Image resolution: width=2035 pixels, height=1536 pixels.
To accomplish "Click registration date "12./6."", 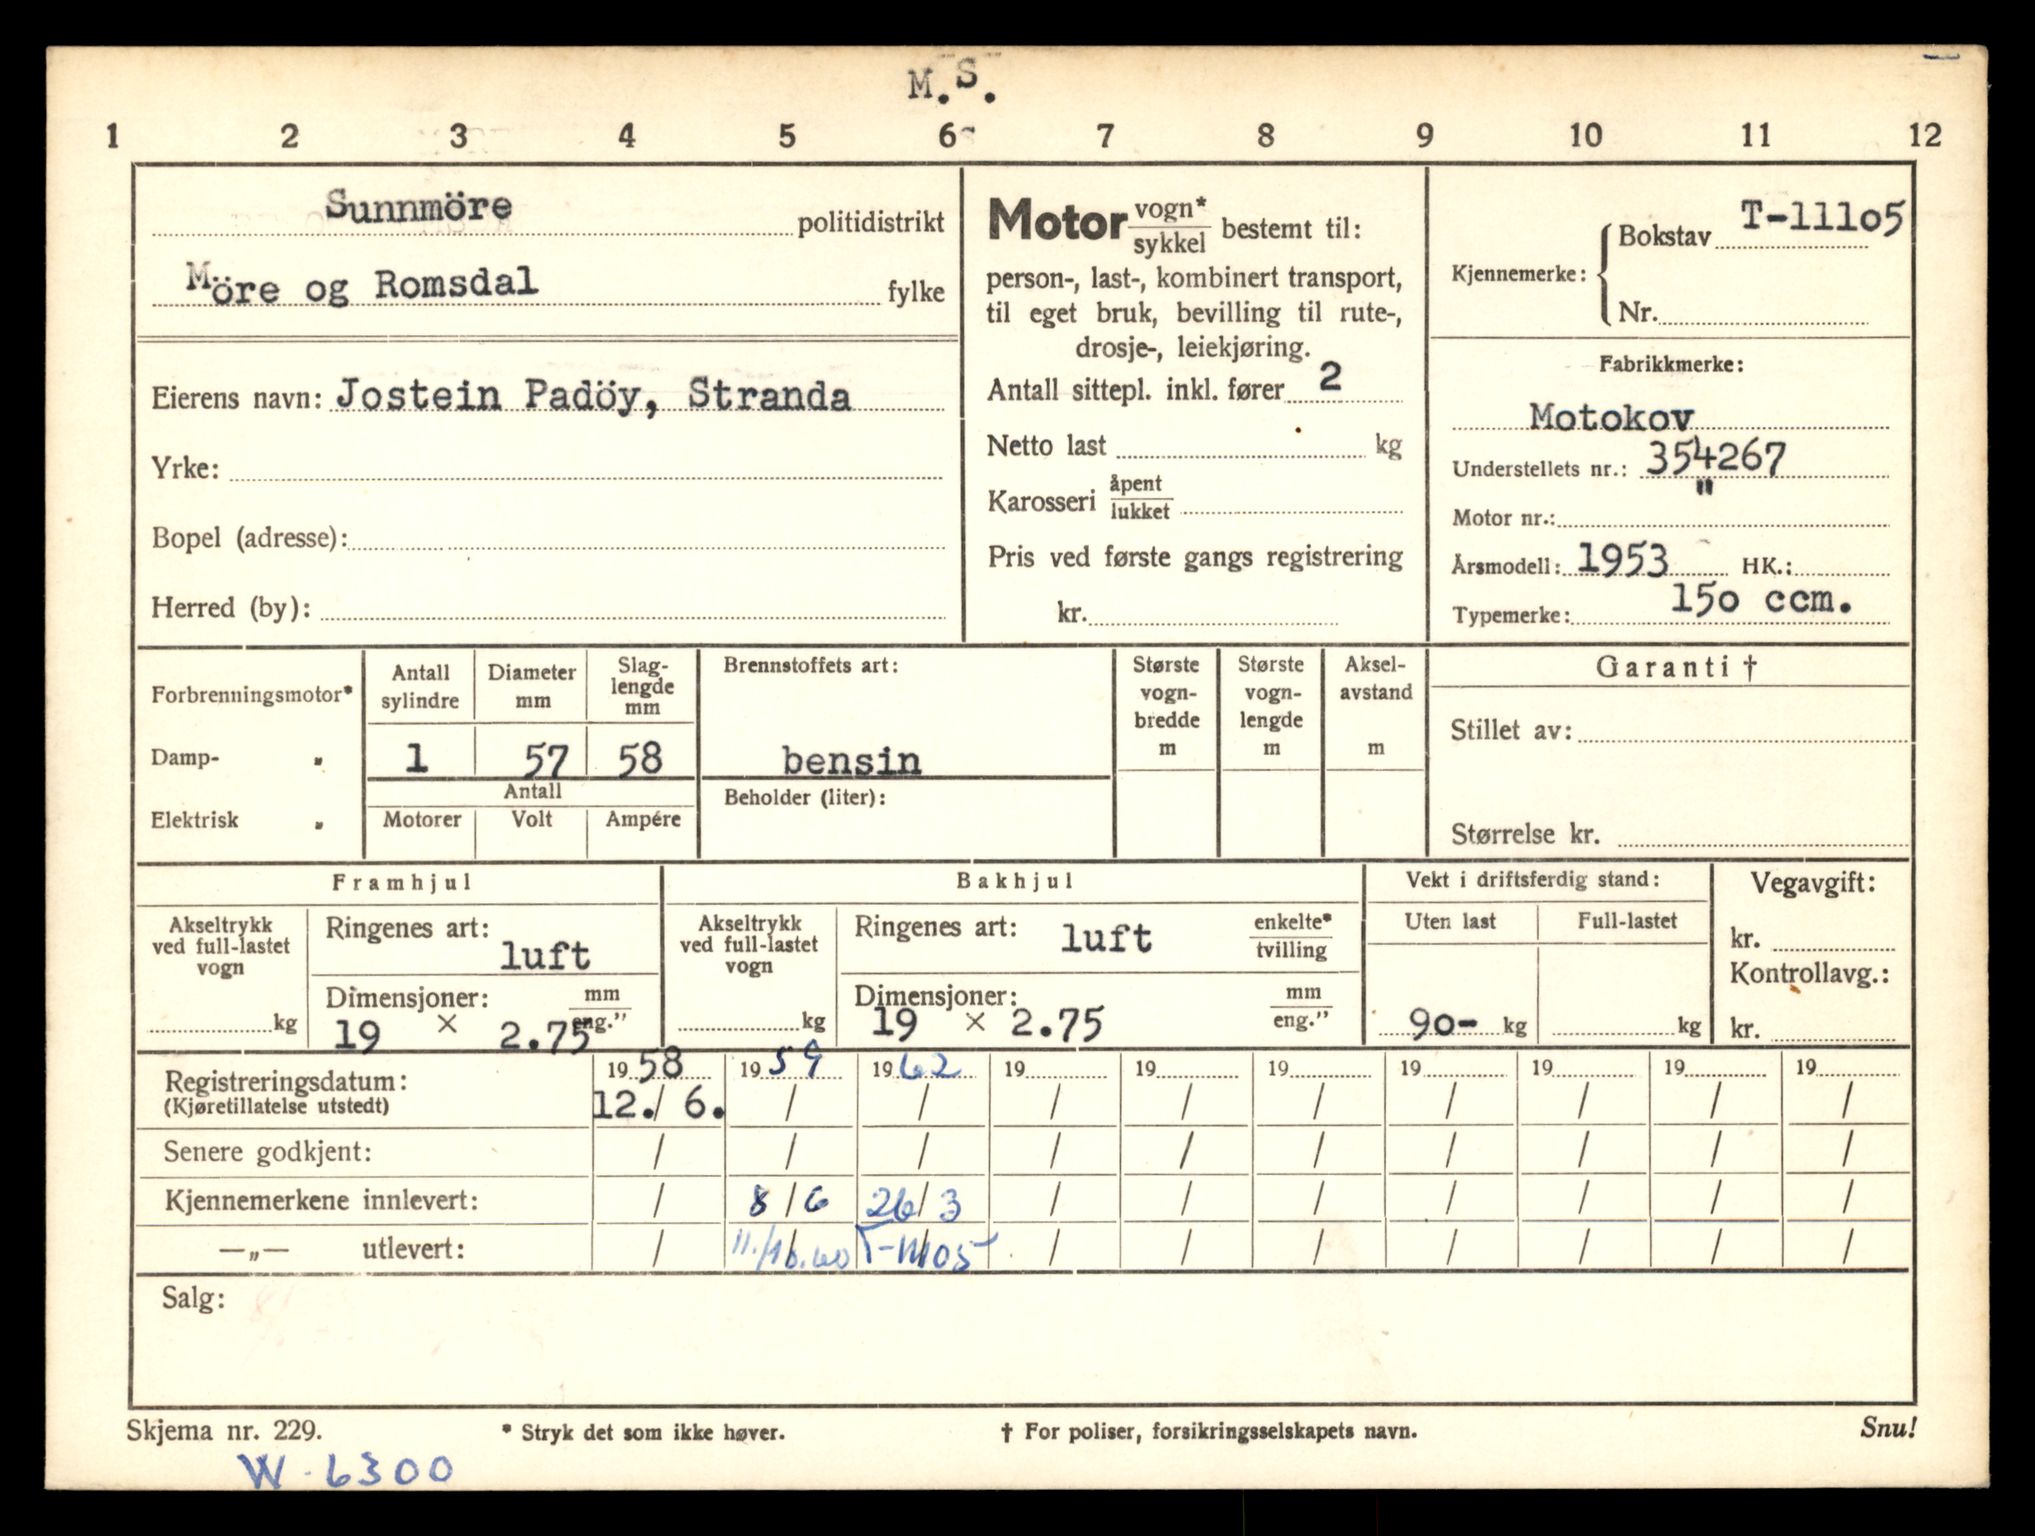I will (x=658, y=1105).
